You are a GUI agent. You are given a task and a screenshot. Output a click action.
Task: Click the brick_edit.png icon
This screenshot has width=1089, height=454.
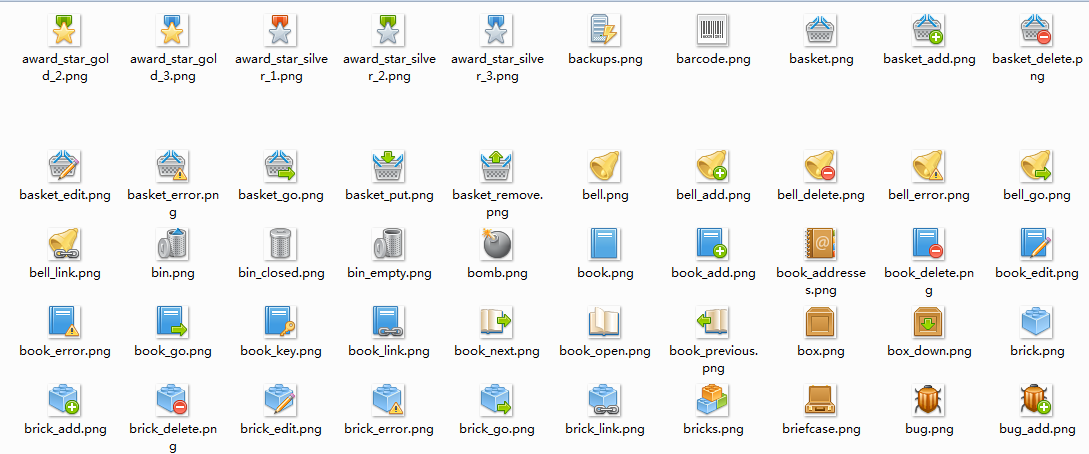pyautogui.click(x=281, y=399)
